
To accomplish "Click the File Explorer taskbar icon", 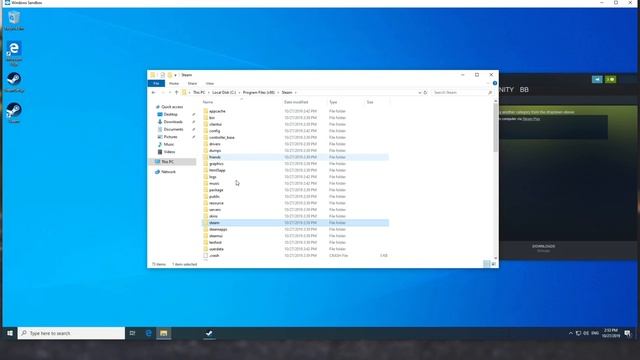I will pos(164,333).
